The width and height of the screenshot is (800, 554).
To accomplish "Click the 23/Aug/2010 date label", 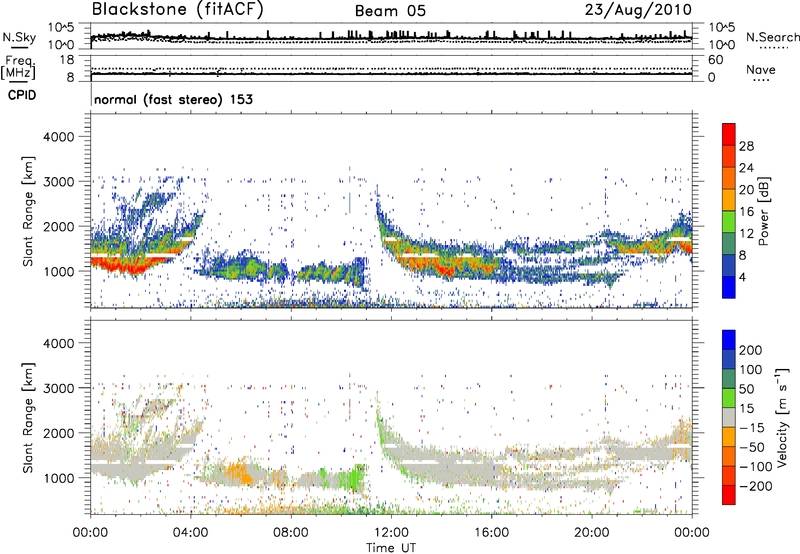I will [646, 9].
